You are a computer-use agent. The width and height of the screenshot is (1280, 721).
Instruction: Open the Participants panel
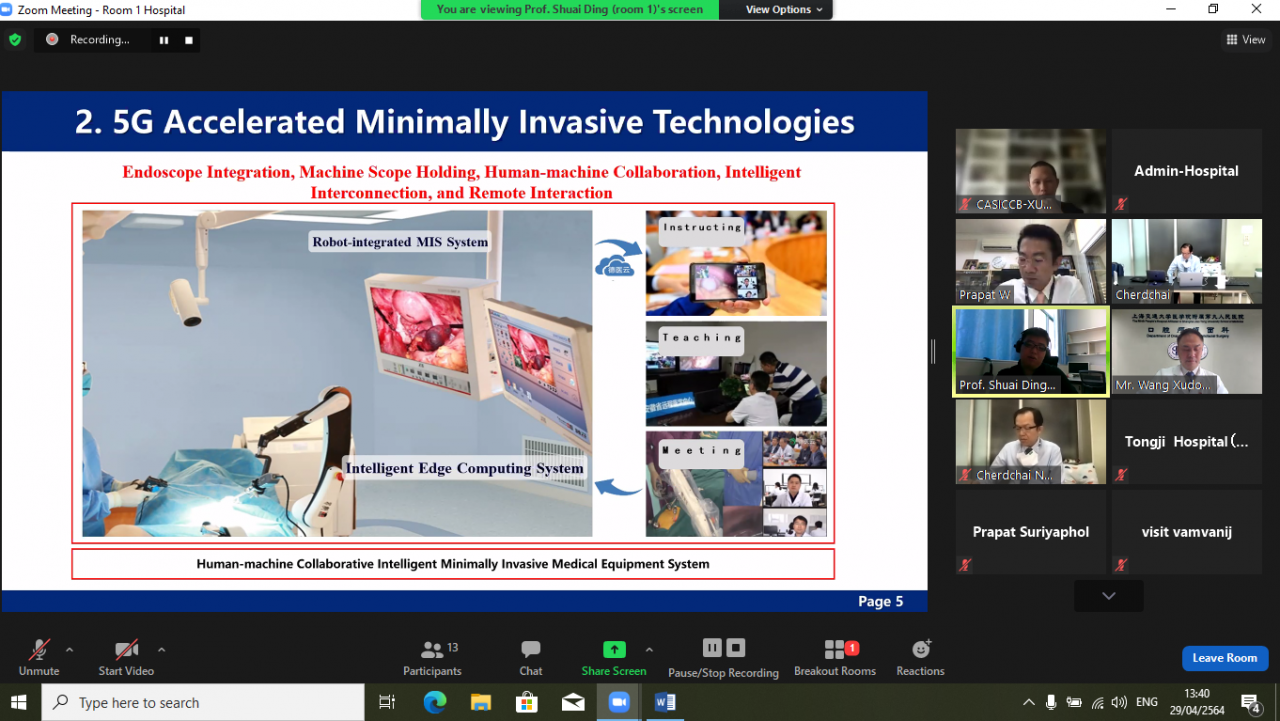tap(432, 658)
